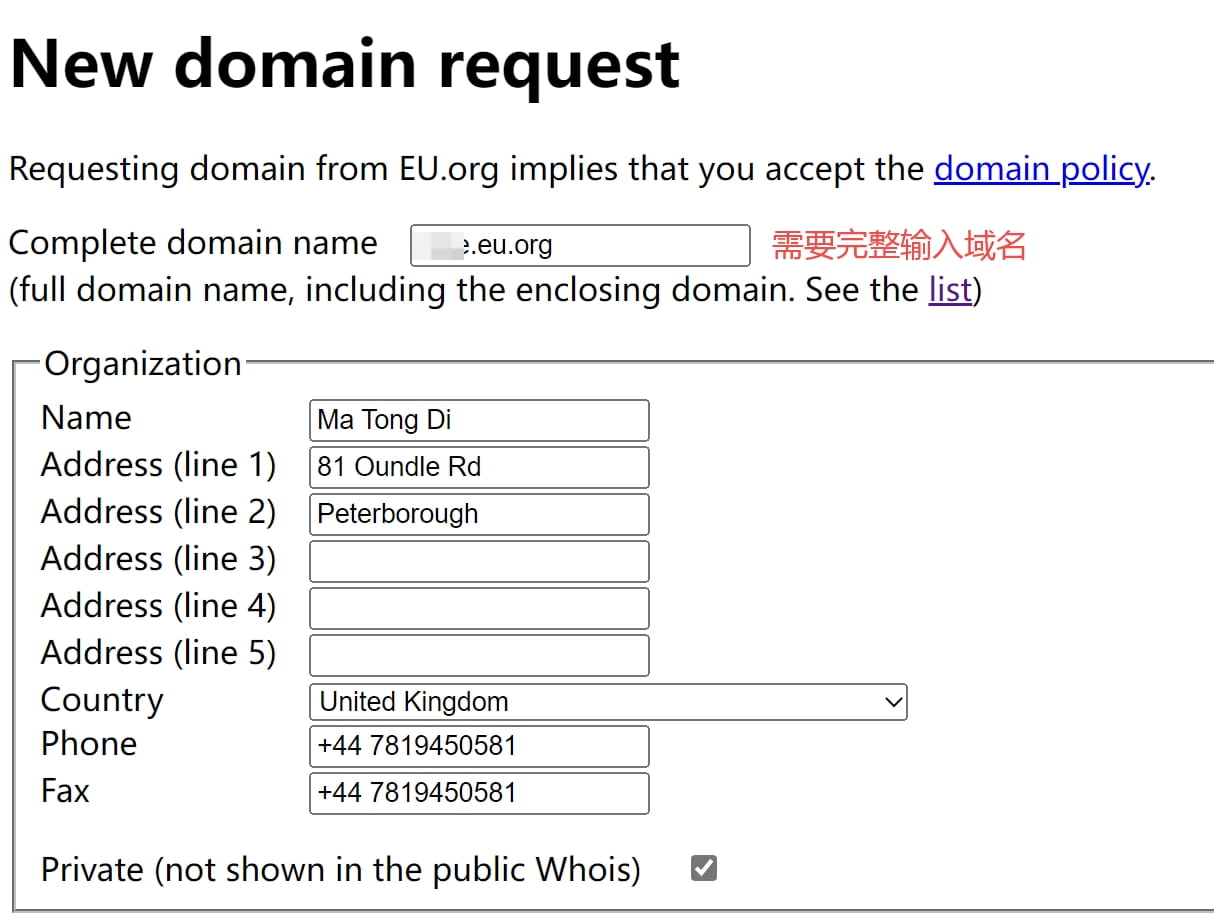Viewport: 1214px width, 924px height.
Task: Open the Country dropdown
Action: (607, 702)
